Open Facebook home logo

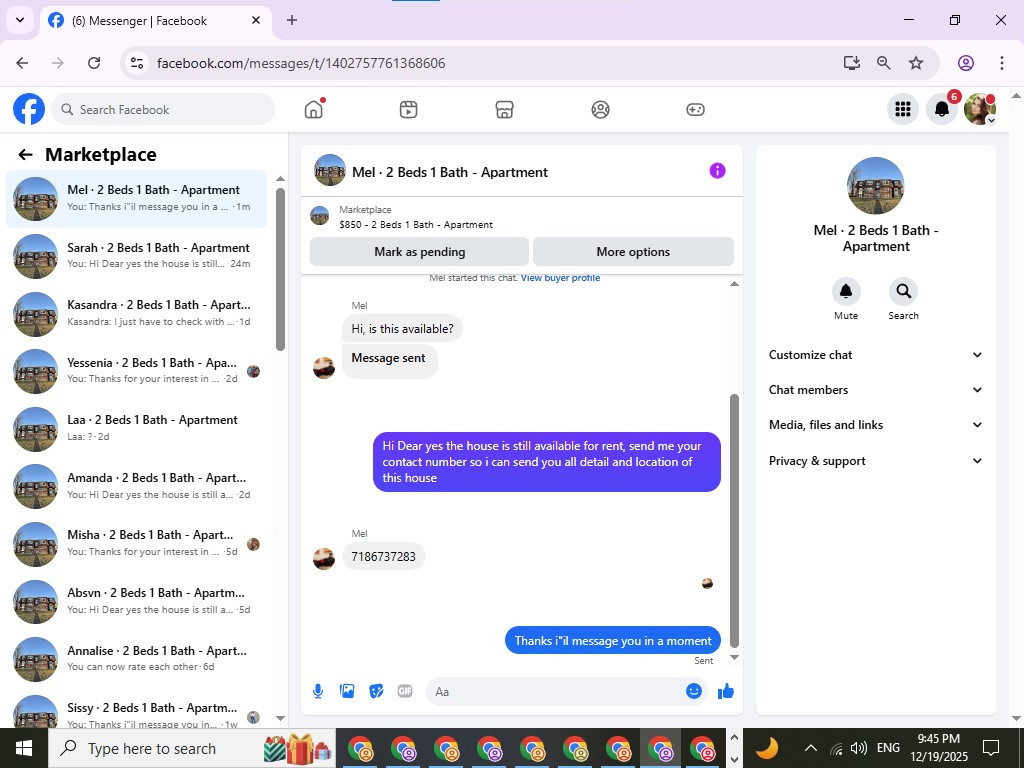(29, 109)
